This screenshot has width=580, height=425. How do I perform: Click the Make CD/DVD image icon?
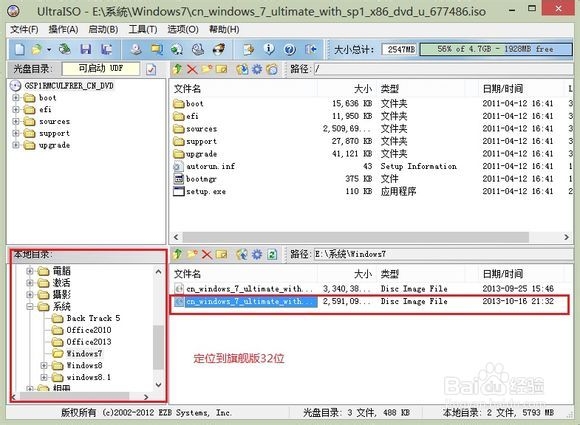point(136,49)
